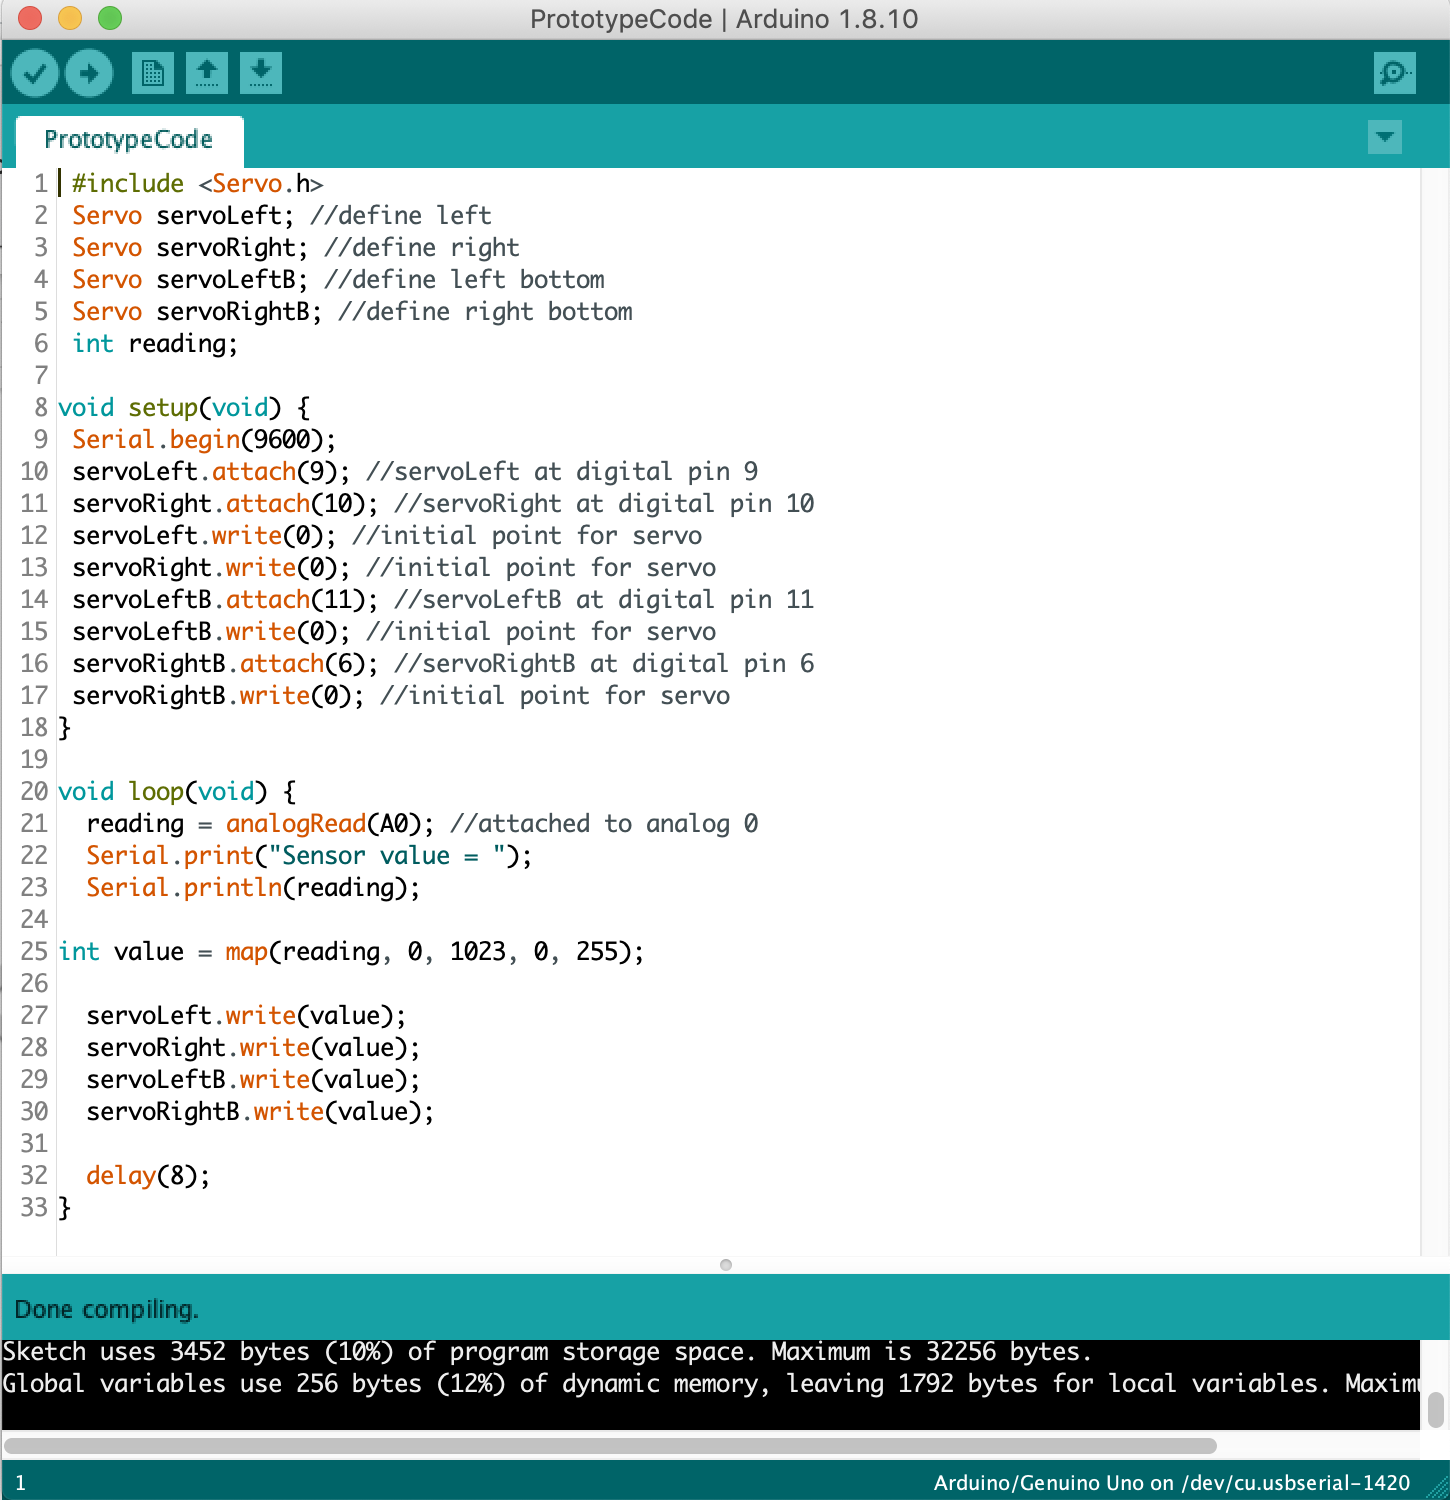Click the delay(8) statement near the bottom
Viewport: 1450px width, 1500px height.
point(148,1175)
